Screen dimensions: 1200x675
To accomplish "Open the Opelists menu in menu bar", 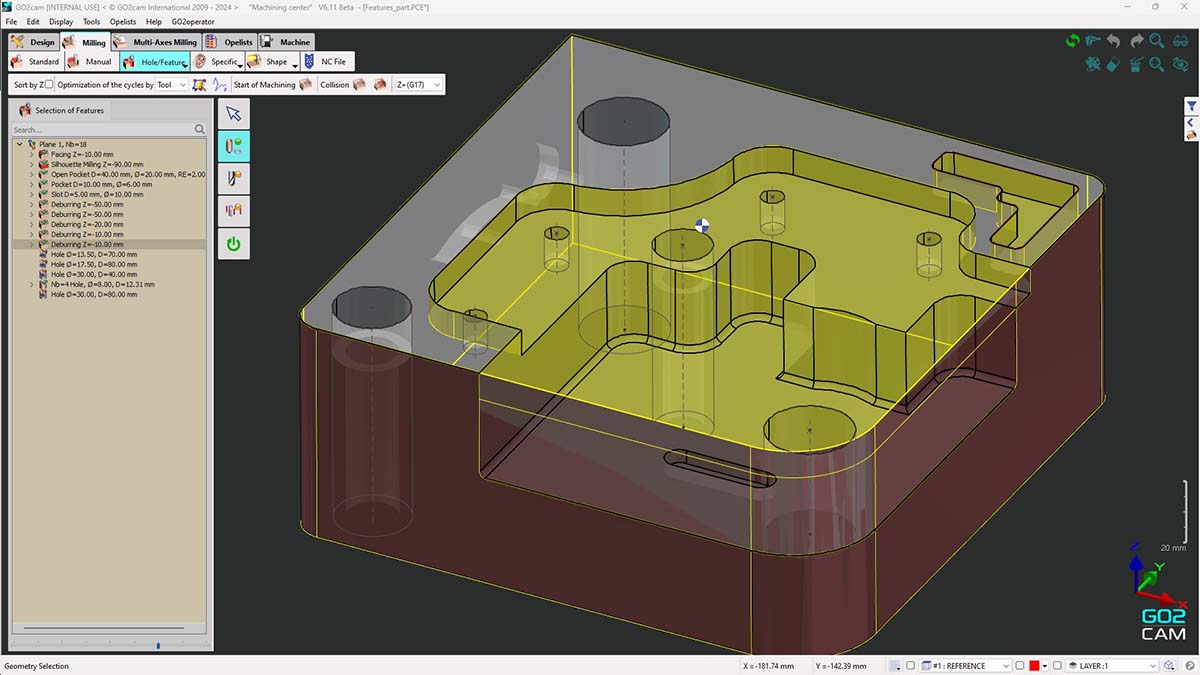I will pyautogui.click(x=123, y=21).
